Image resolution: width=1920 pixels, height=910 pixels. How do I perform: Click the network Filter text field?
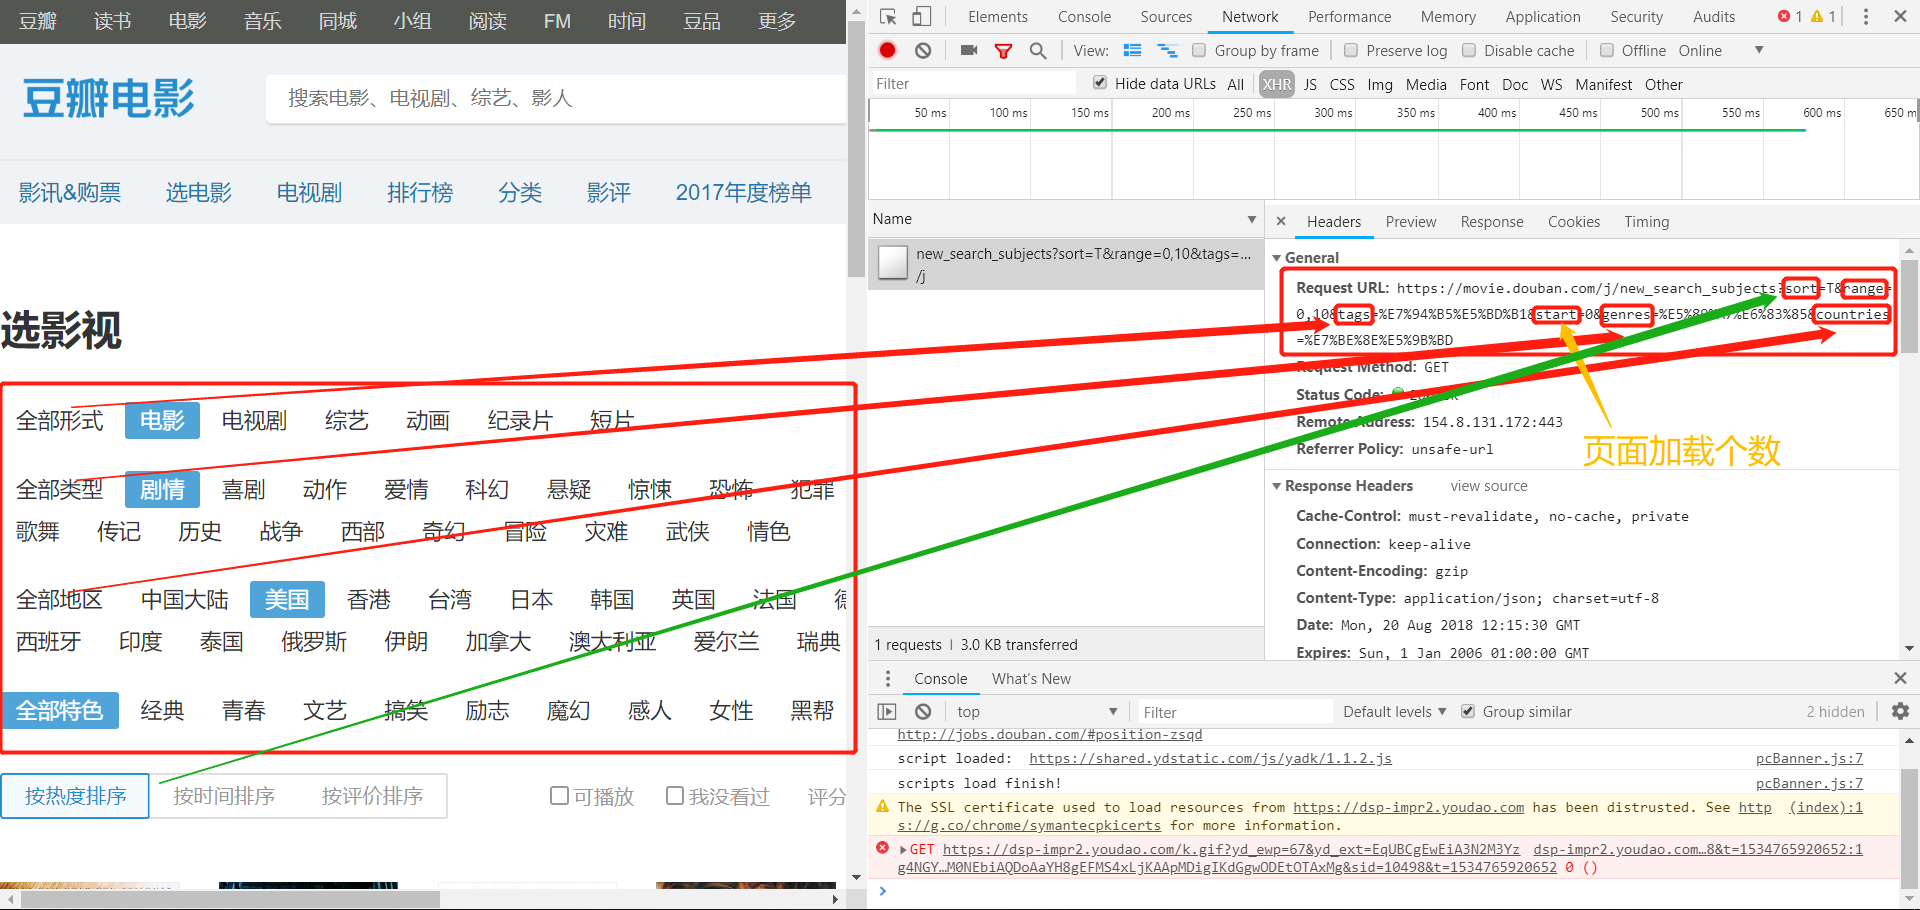point(972,84)
